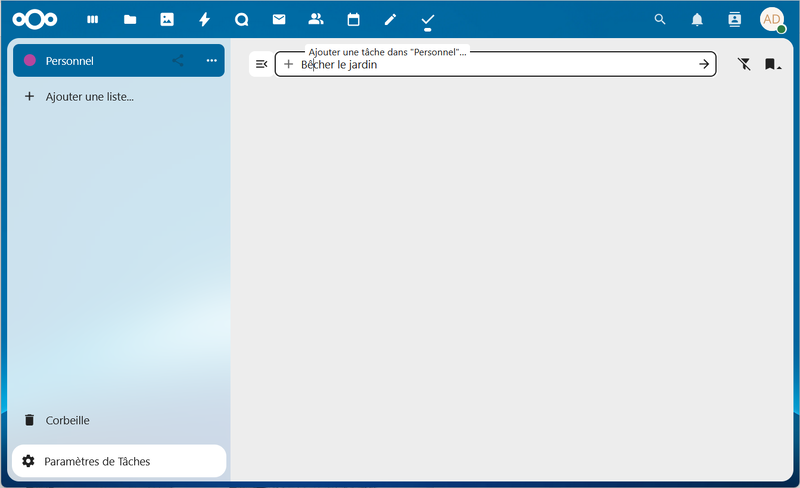Share the Personnel list
The height and width of the screenshot is (488, 800).
(178, 61)
